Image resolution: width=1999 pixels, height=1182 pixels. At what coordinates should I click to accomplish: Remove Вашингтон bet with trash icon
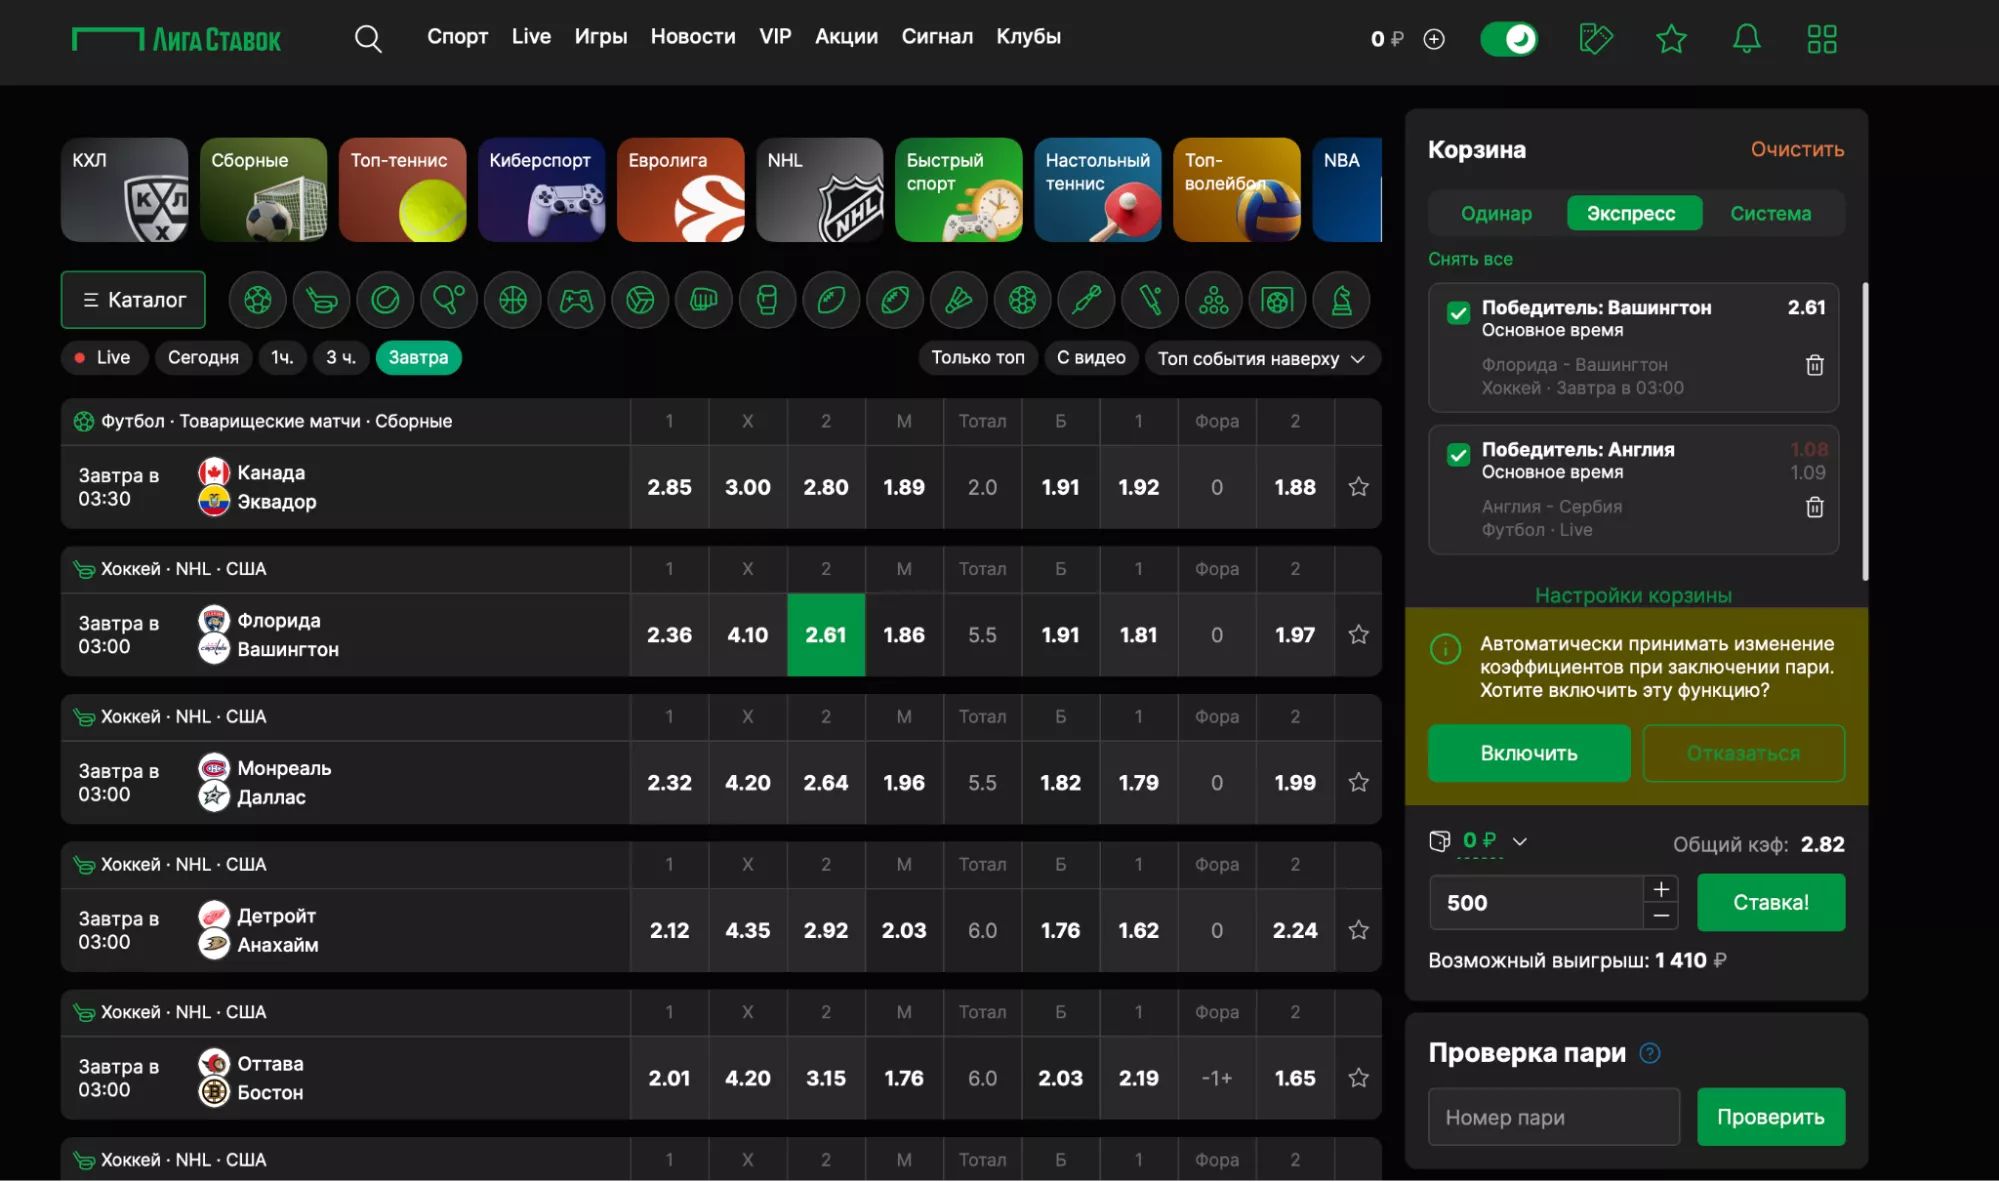coord(1814,365)
